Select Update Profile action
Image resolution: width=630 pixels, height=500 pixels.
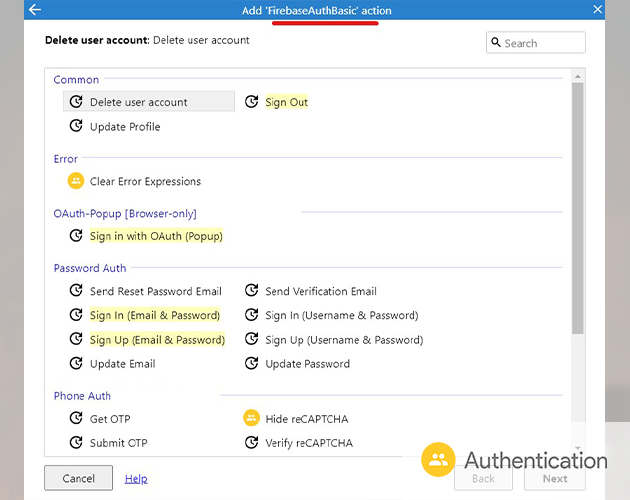pos(124,127)
